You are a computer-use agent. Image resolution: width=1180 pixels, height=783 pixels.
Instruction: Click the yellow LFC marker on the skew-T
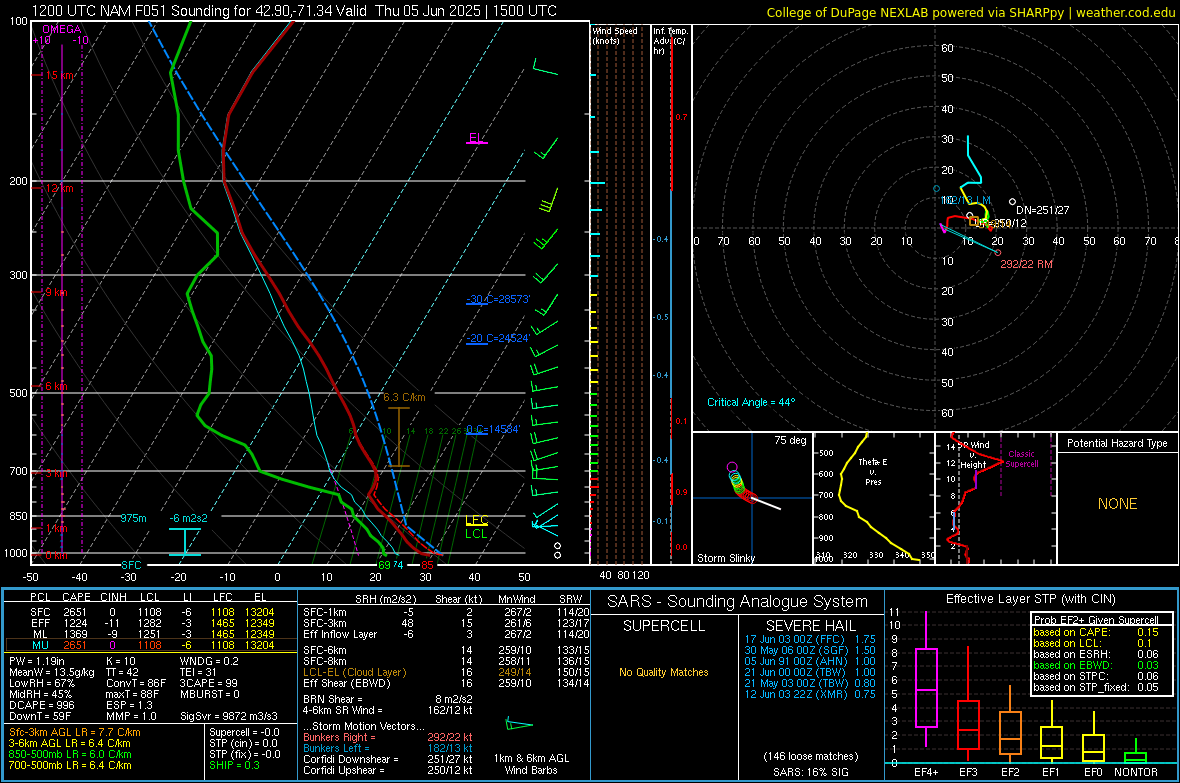click(x=476, y=520)
